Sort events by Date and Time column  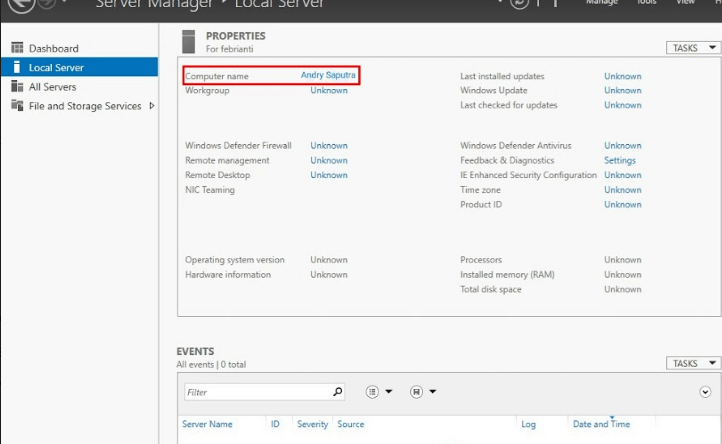click(x=600, y=424)
